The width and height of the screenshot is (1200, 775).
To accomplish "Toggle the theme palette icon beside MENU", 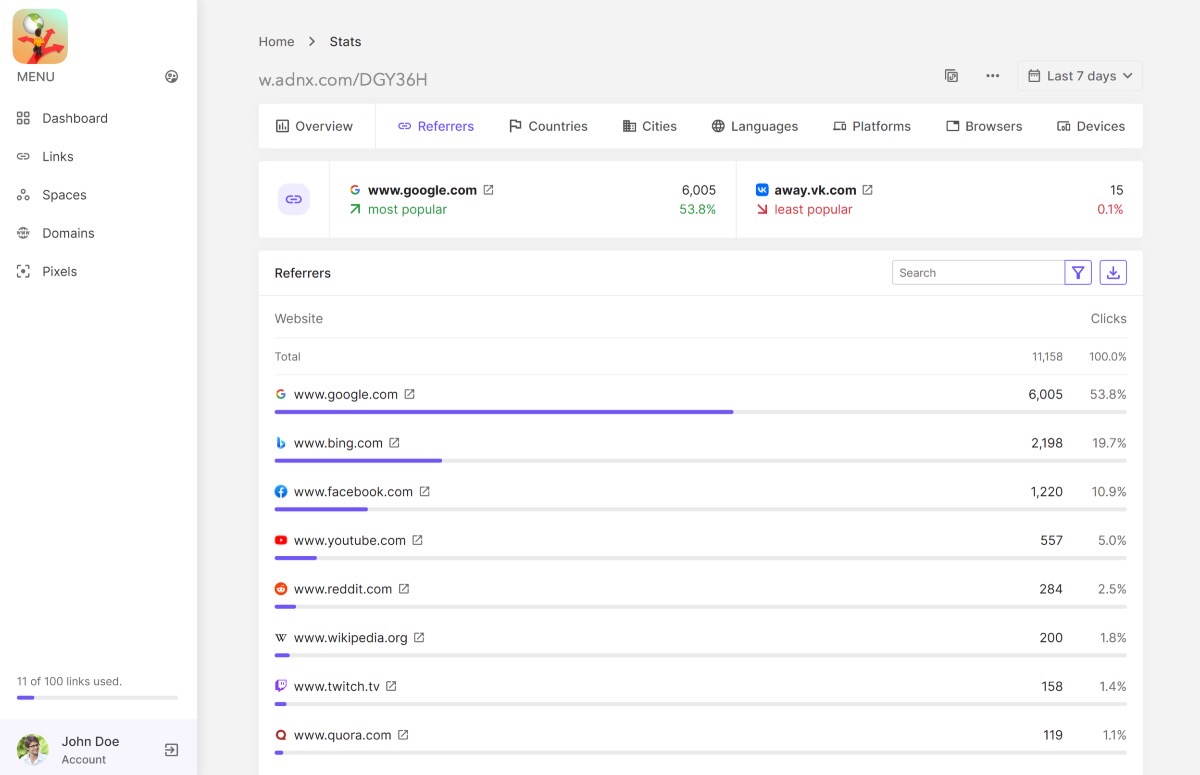I will [x=172, y=76].
